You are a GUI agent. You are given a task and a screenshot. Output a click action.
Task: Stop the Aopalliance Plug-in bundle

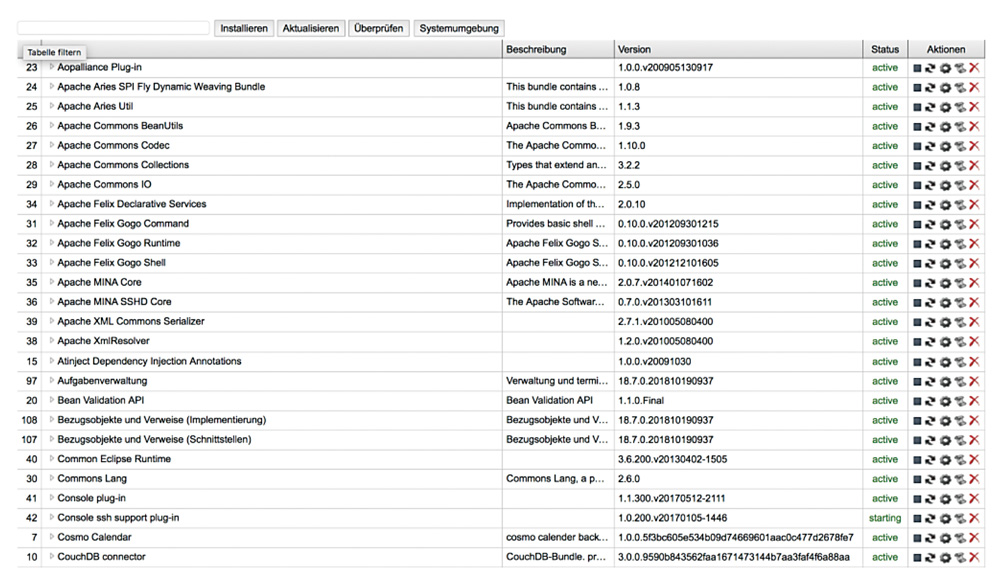pyautogui.click(x=917, y=68)
